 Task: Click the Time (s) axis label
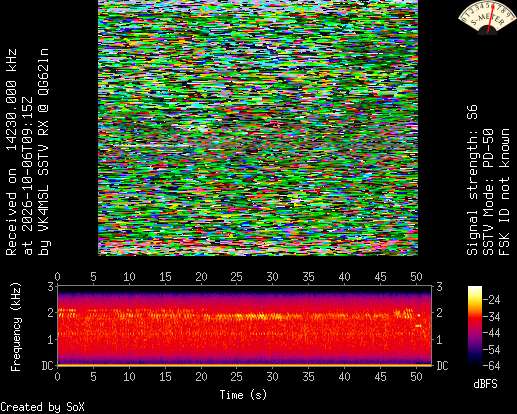(243, 395)
